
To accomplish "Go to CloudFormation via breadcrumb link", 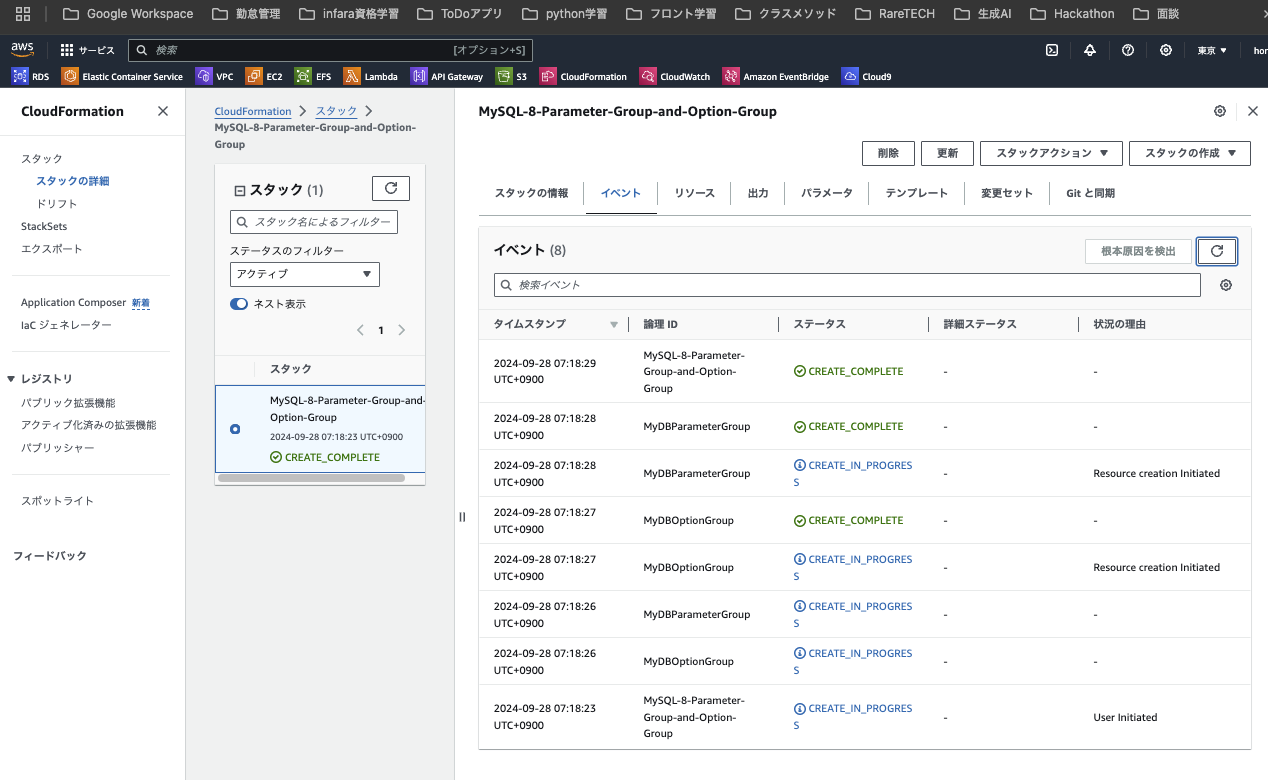I will tap(253, 111).
